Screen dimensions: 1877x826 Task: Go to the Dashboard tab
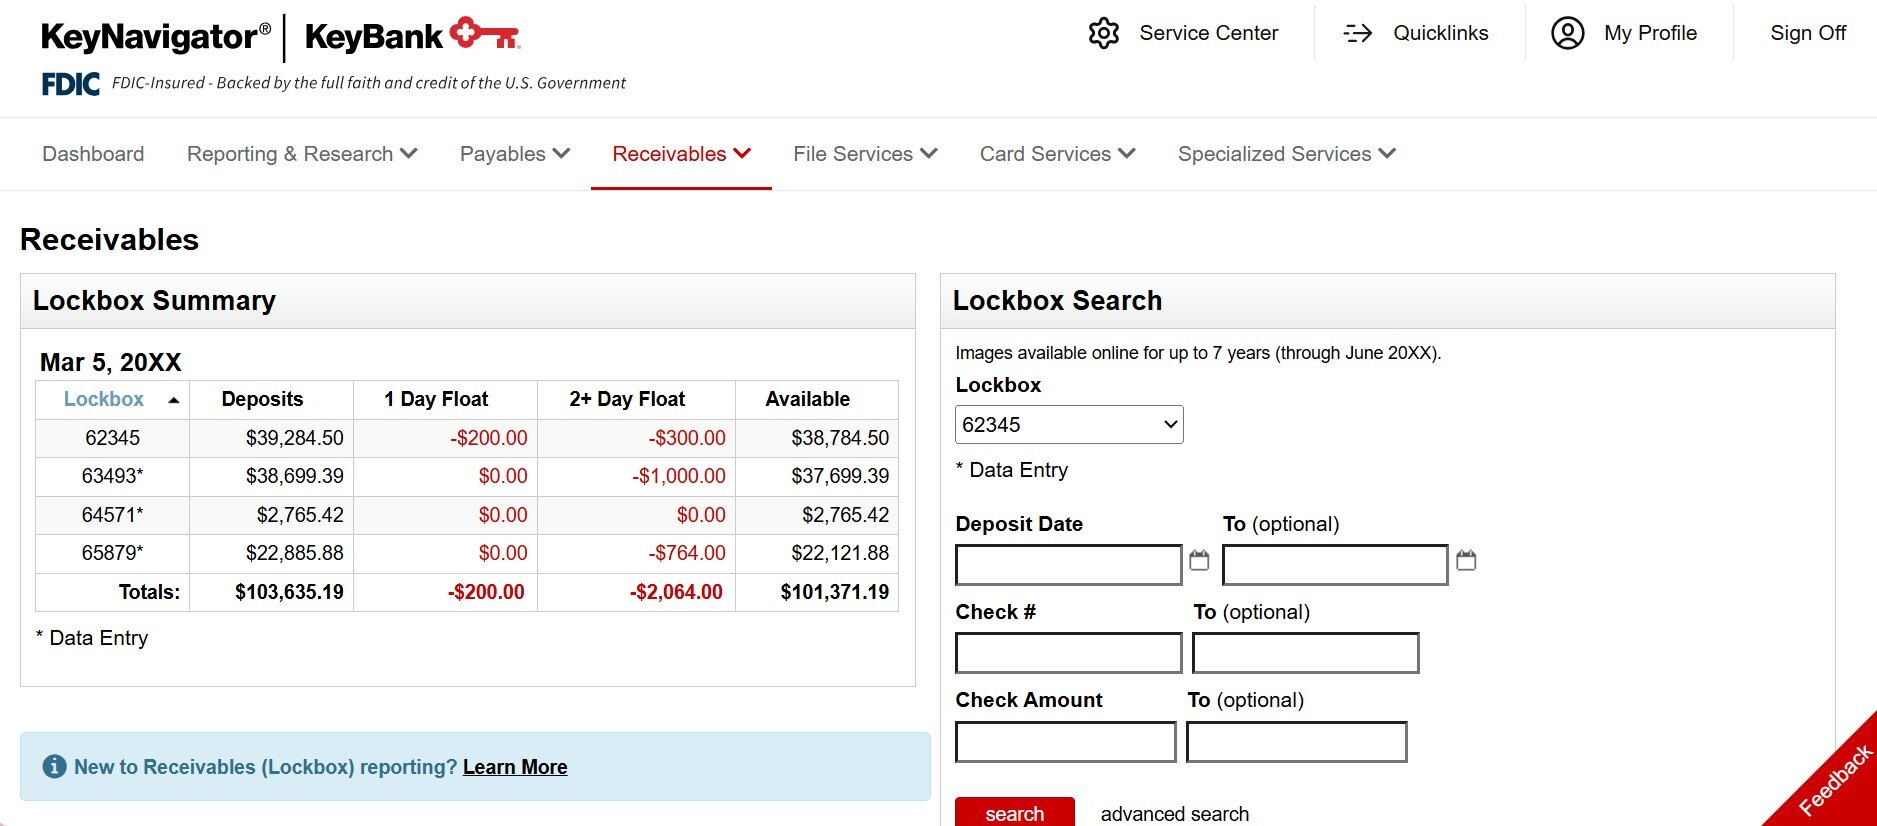[93, 154]
